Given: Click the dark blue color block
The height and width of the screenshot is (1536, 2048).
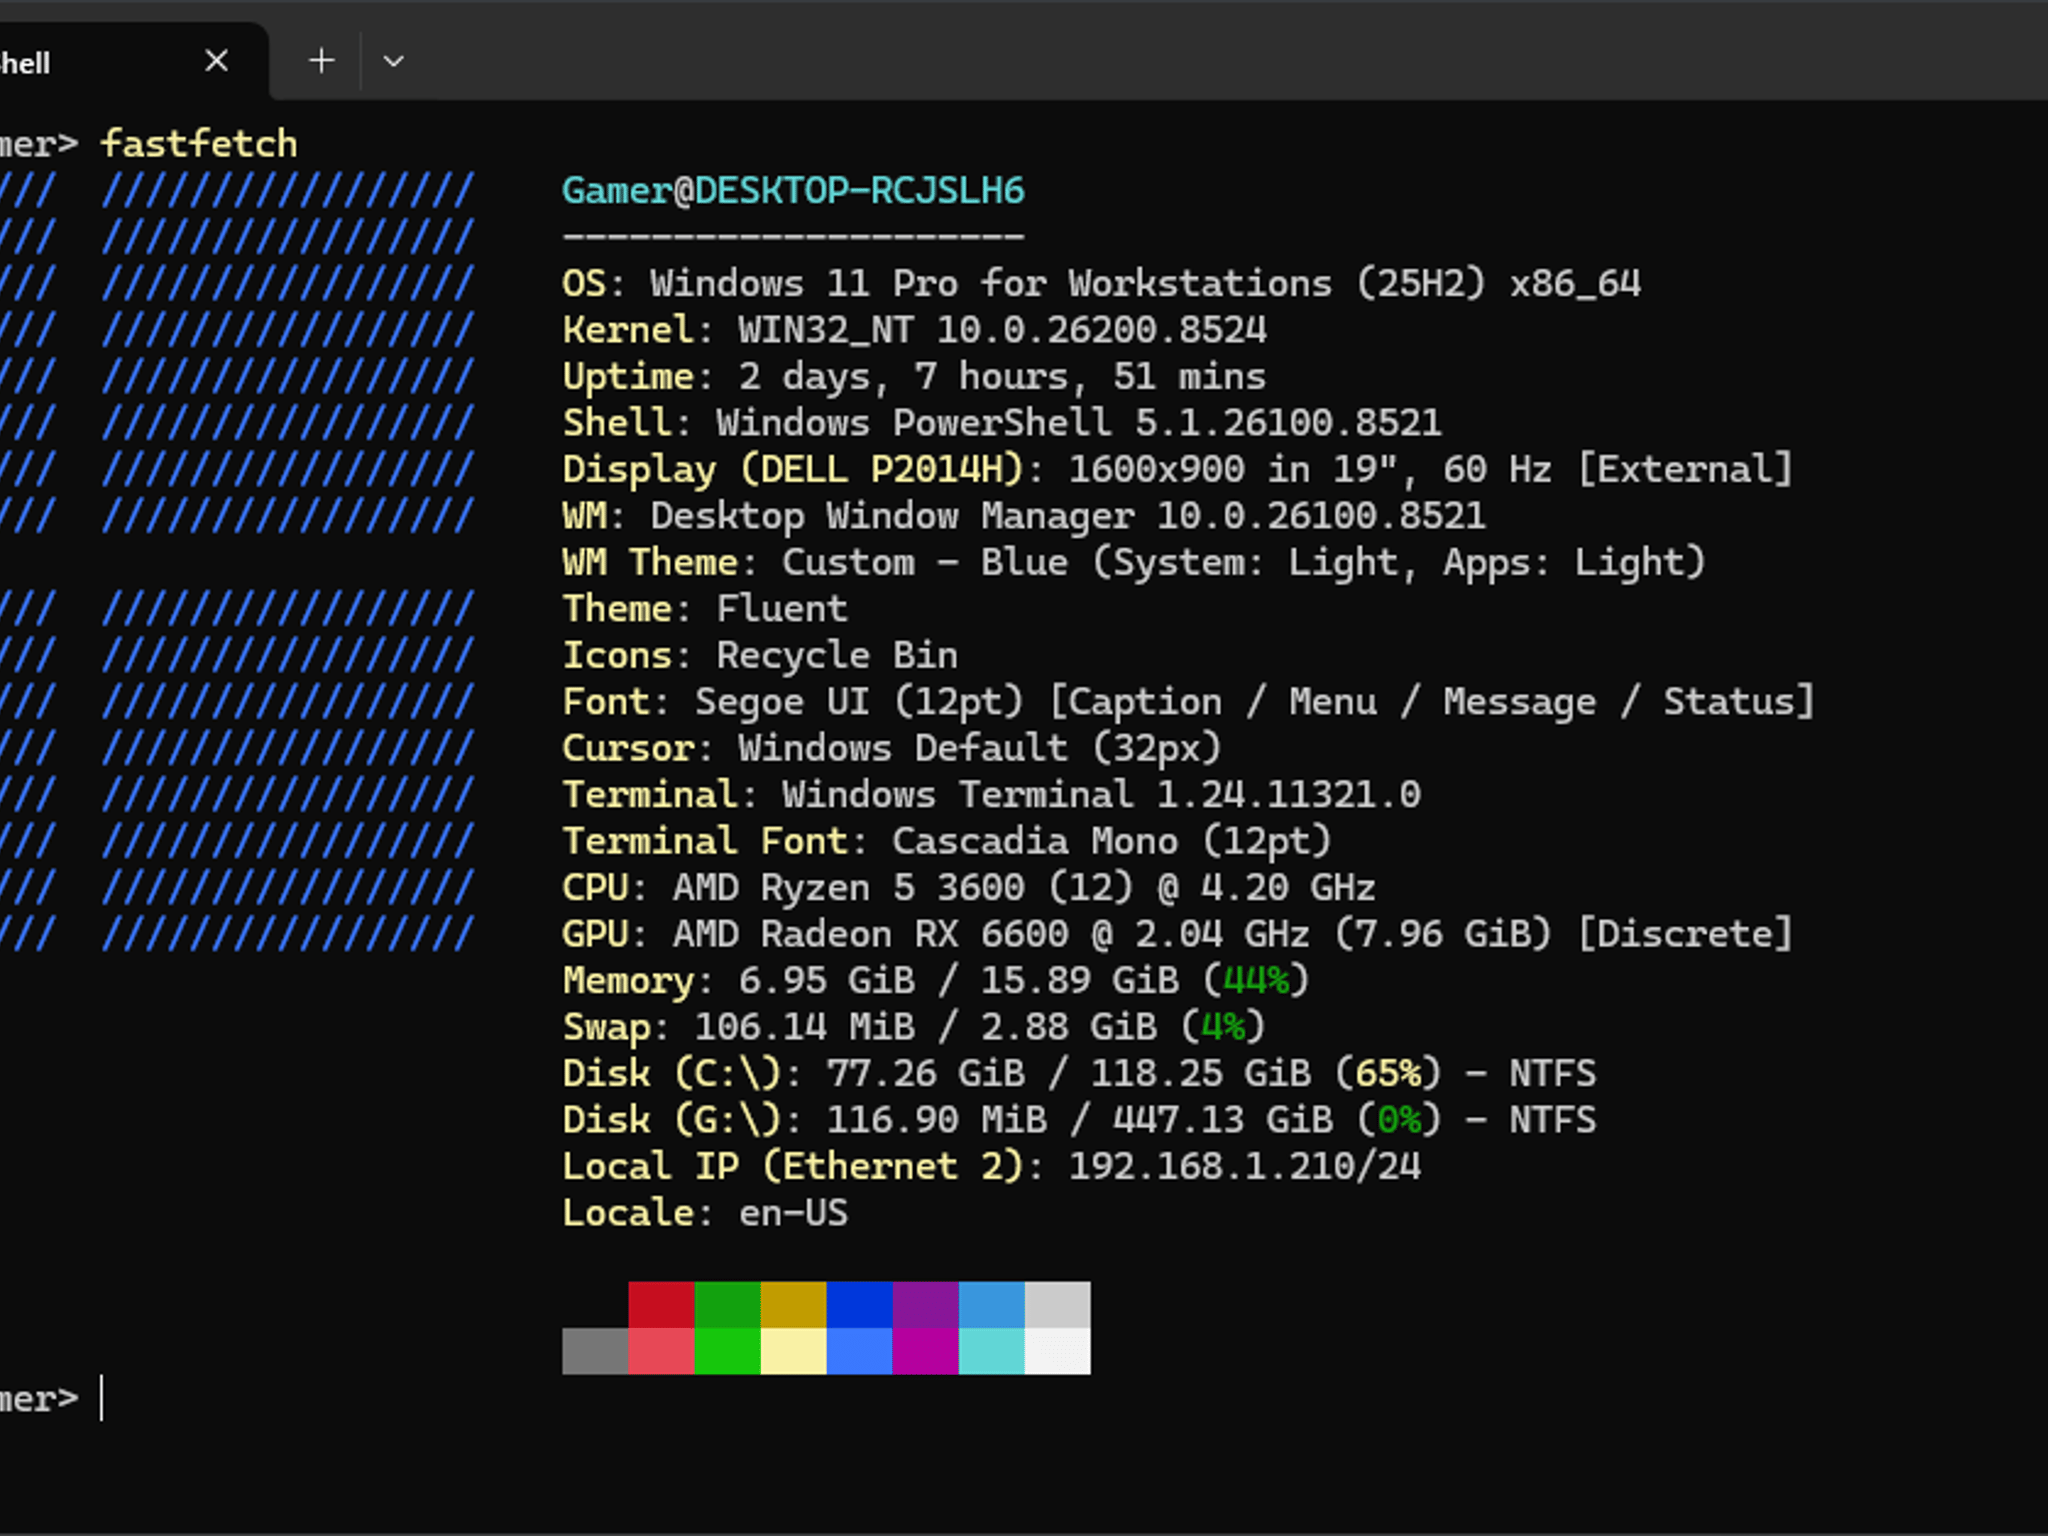Looking at the screenshot, I should click(x=859, y=1305).
